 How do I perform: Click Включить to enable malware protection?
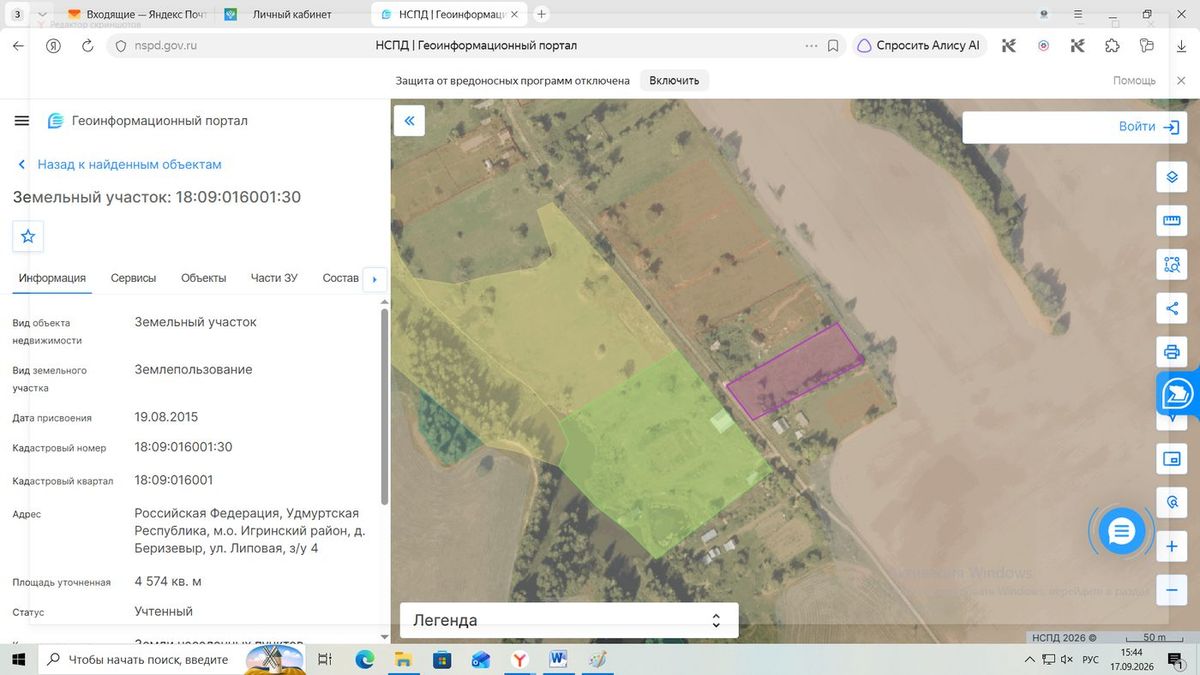[674, 80]
